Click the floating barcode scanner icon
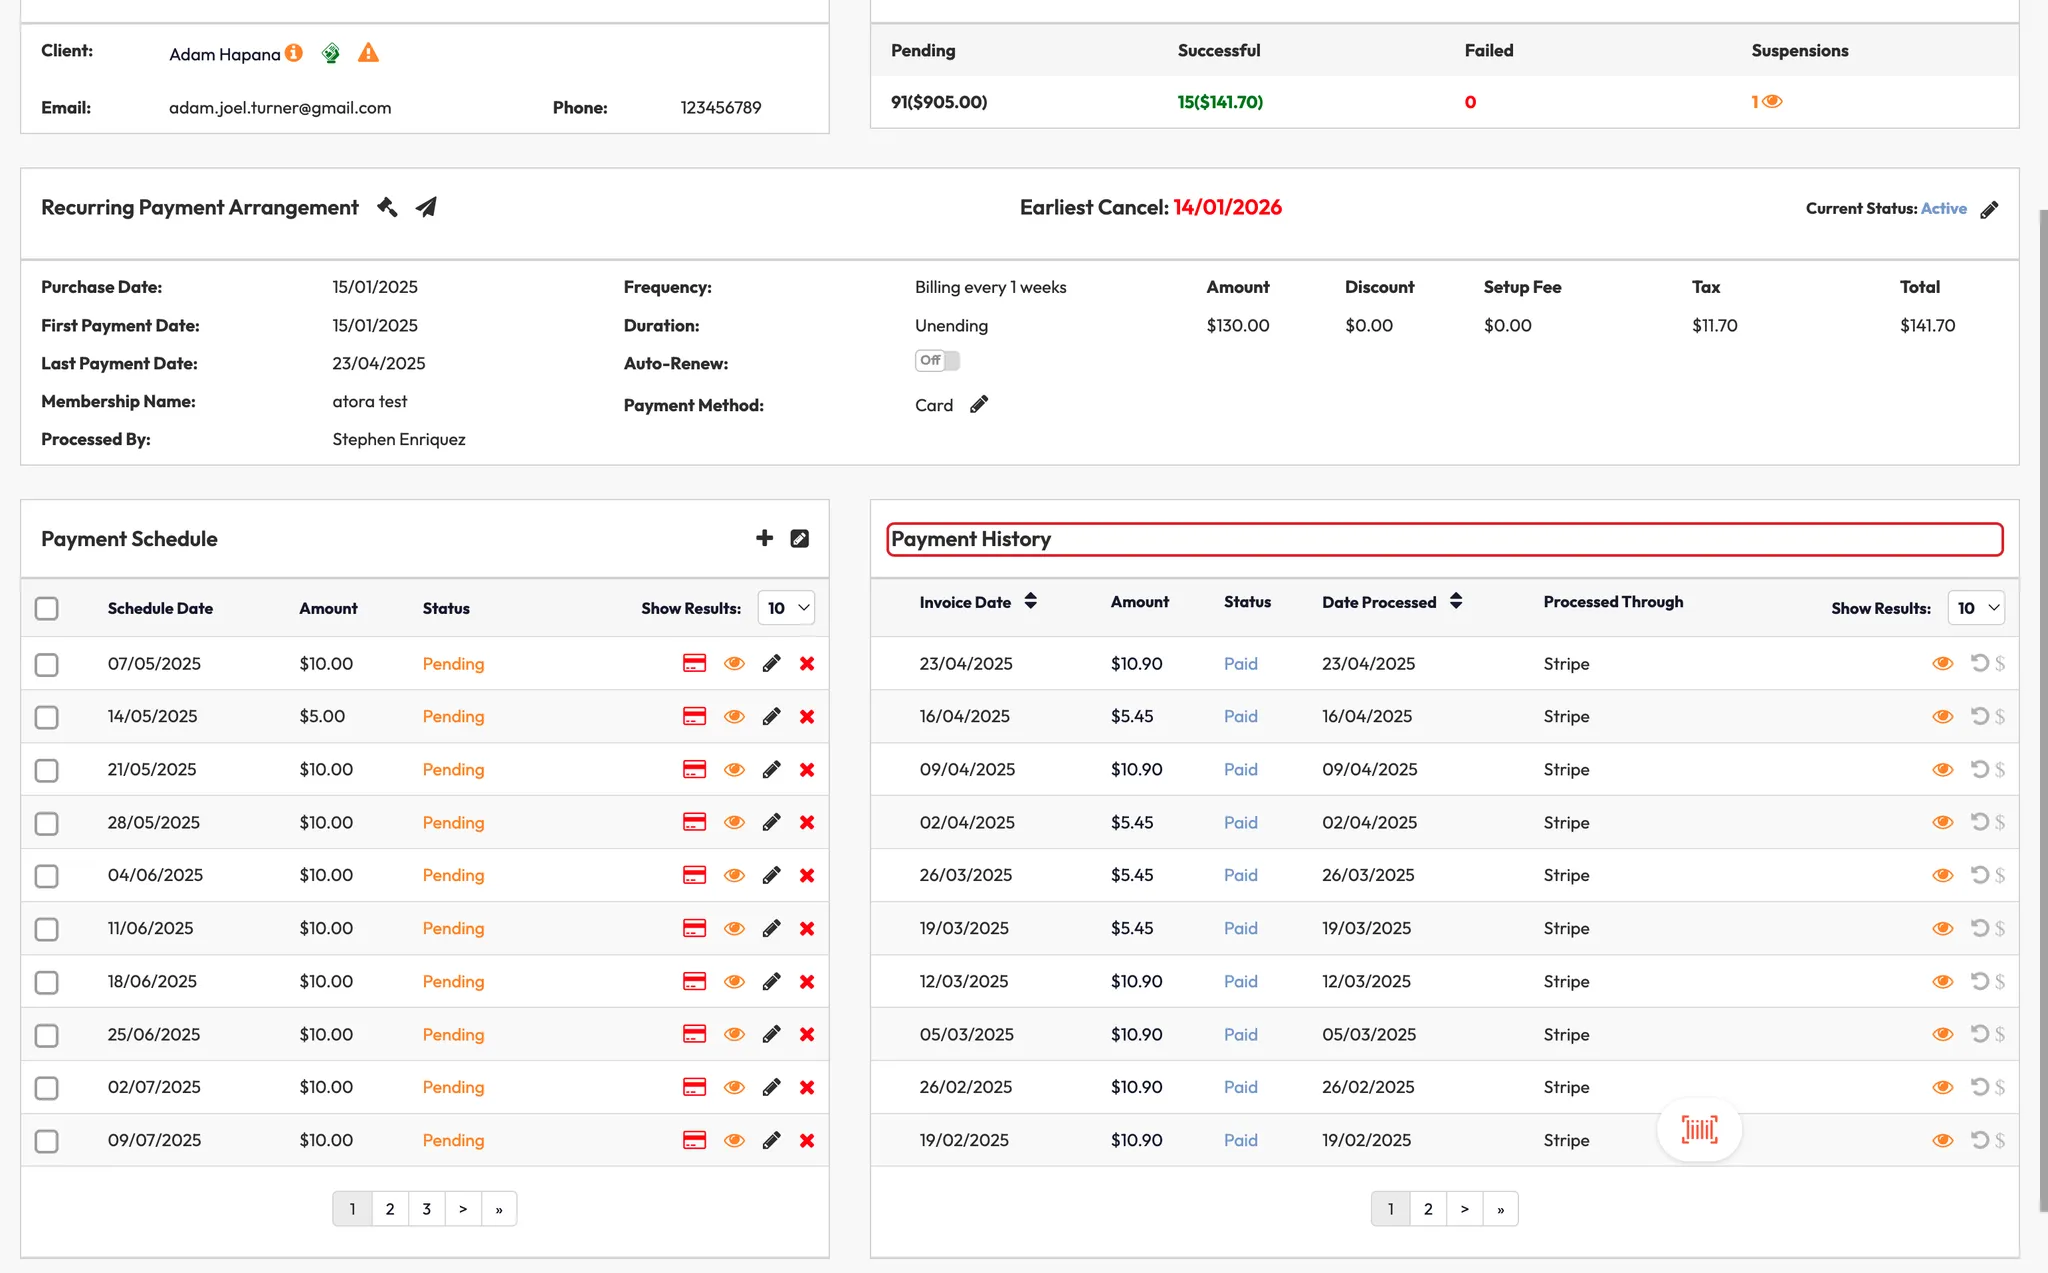Image resolution: width=2048 pixels, height=1273 pixels. click(x=1699, y=1130)
